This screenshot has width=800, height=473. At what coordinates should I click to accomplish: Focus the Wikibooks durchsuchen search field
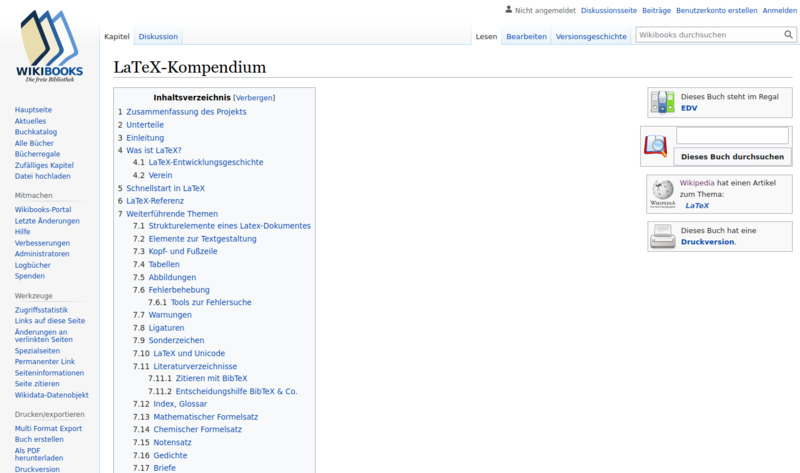click(x=708, y=35)
